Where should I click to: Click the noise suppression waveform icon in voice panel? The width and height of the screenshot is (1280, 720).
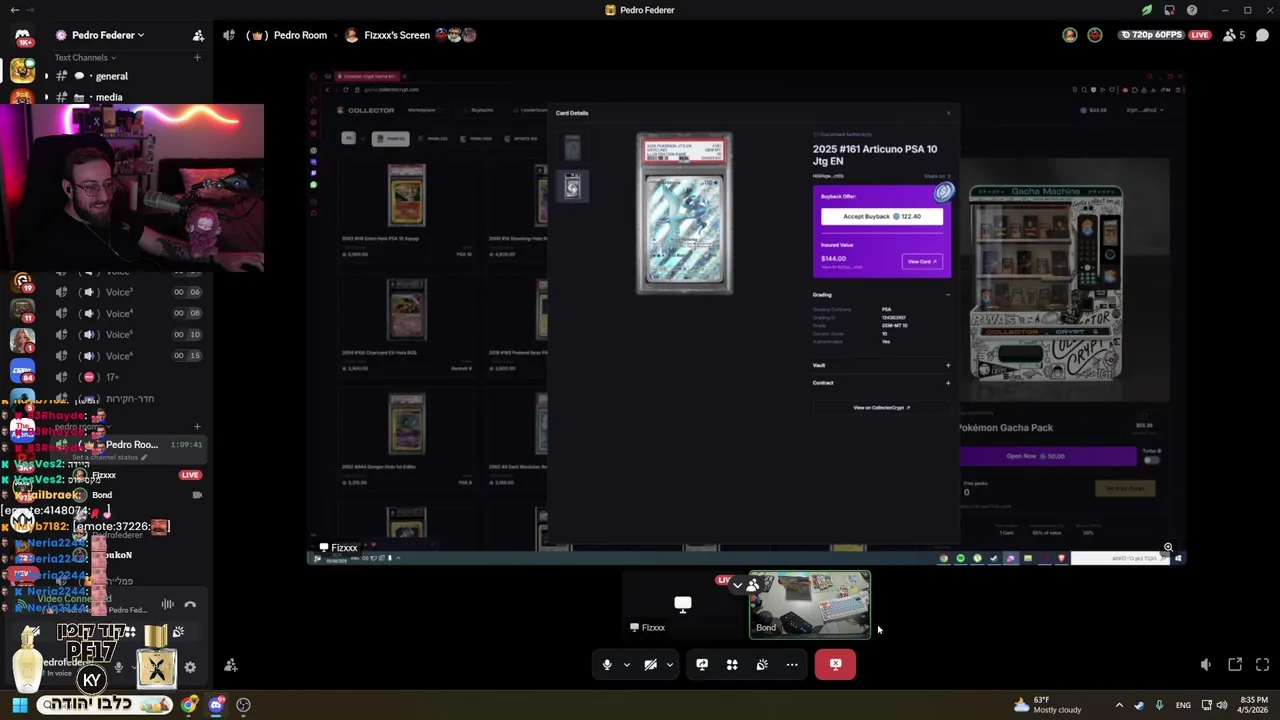coord(167,604)
